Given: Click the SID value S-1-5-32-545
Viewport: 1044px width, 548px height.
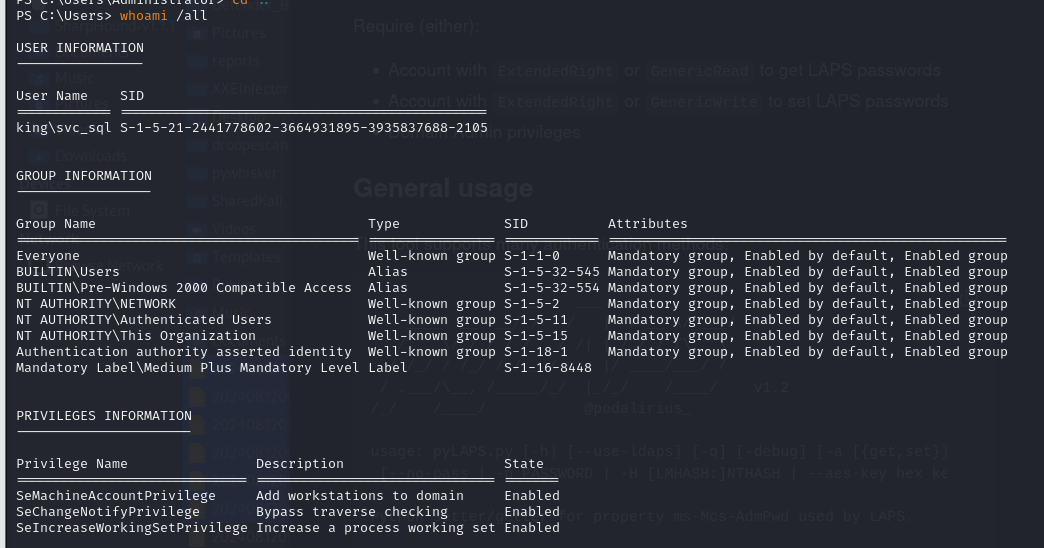Looking at the screenshot, I should (552, 272).
